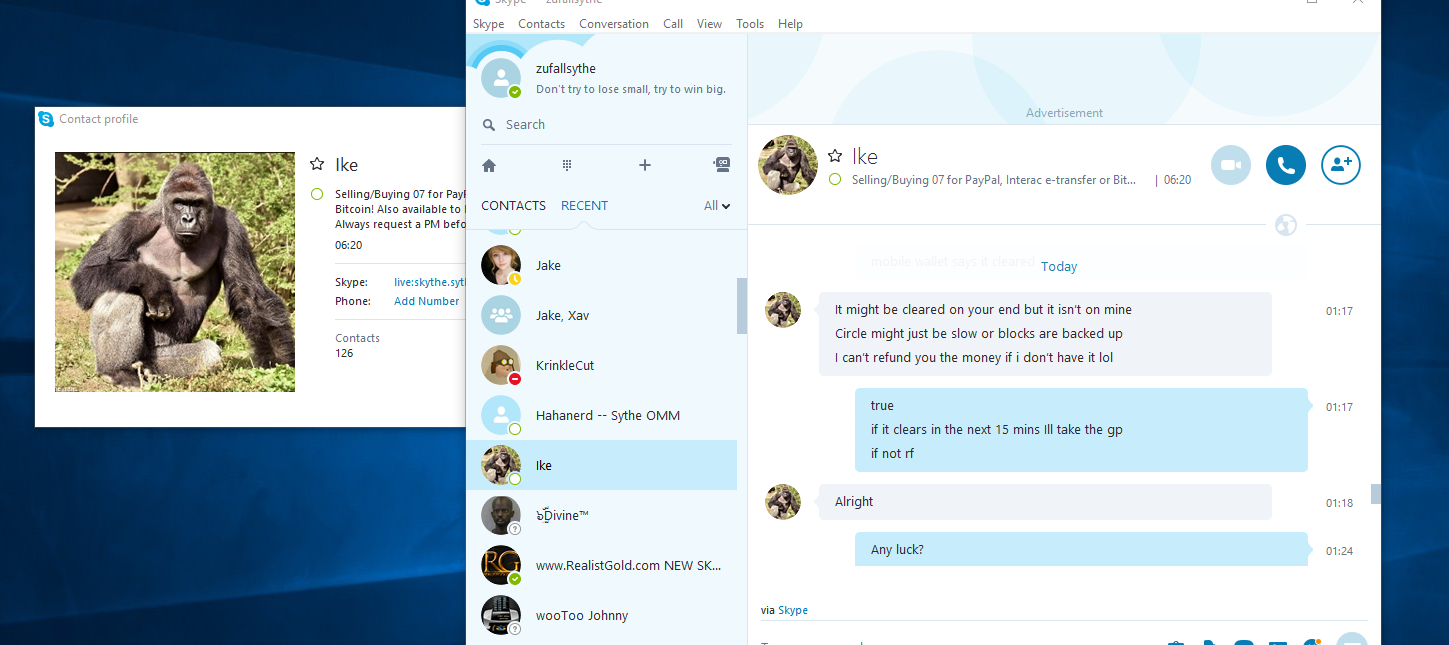Click the chat history scrollbar thumb
The width and height of the screenshot is (1449, 645).
pos(1376,493)
